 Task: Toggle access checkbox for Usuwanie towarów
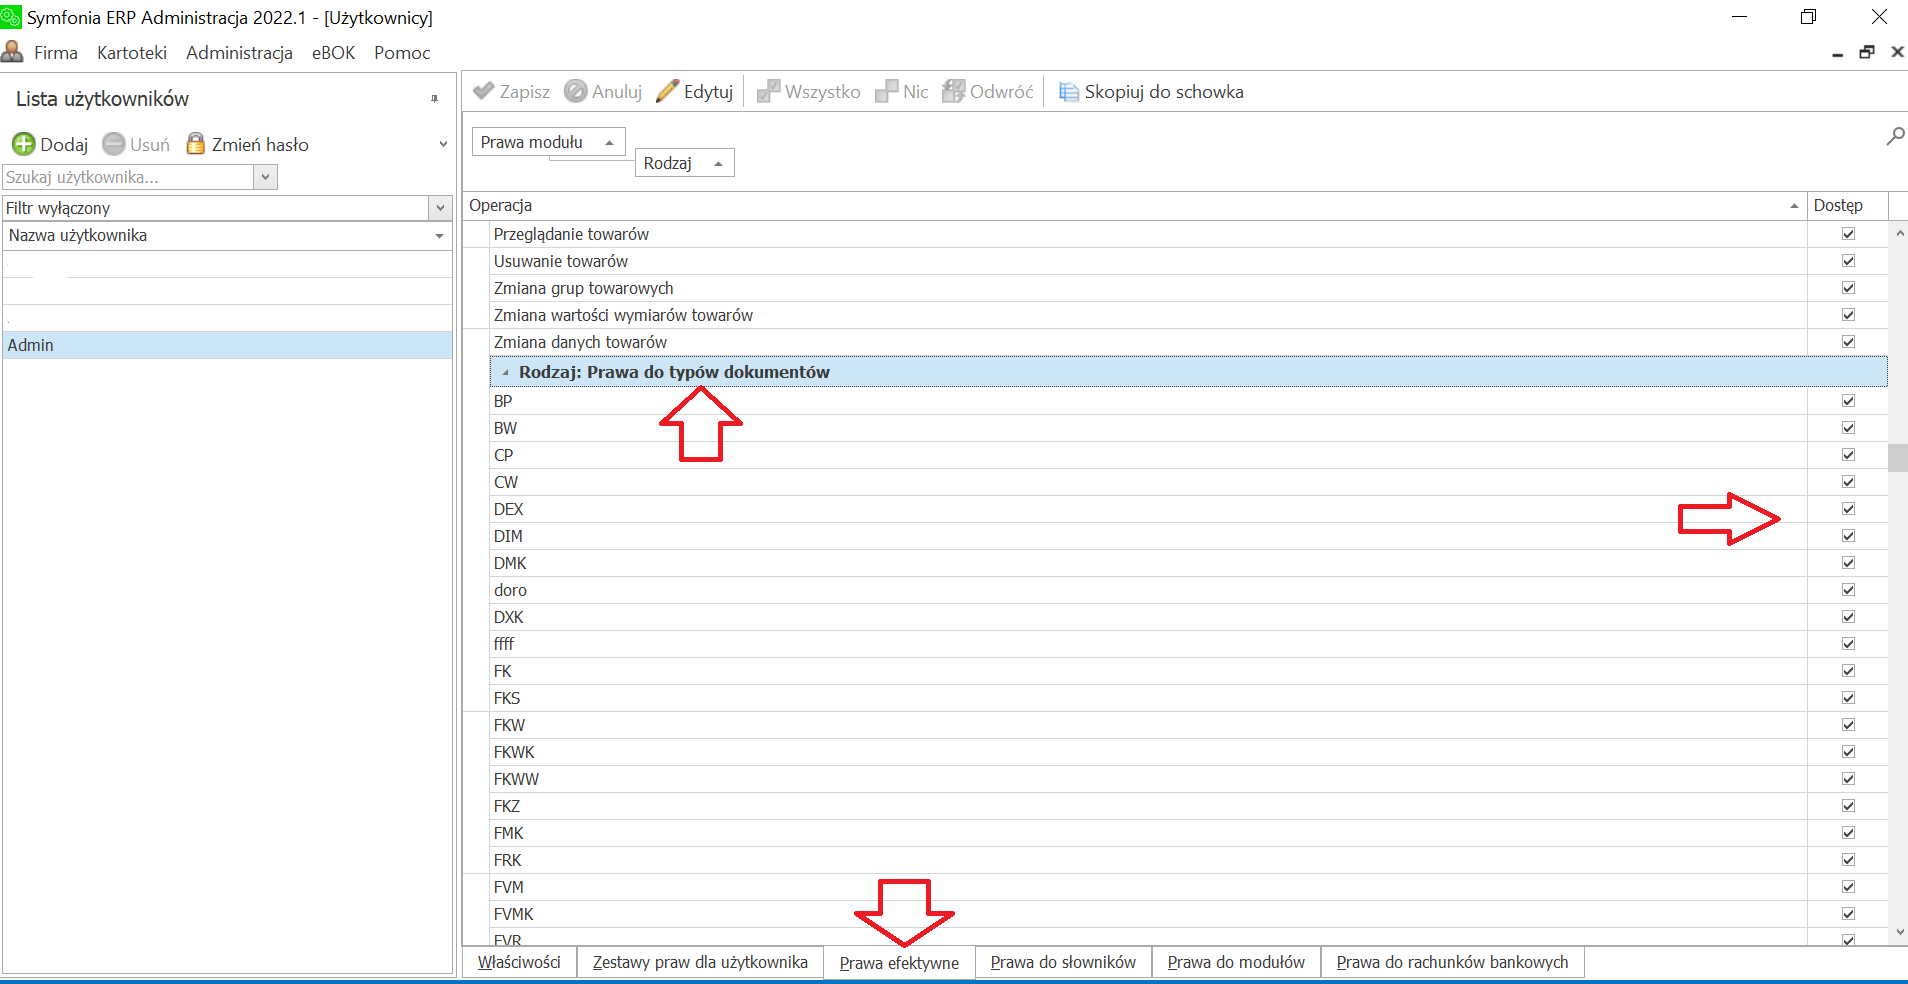click(x=1848, y=261)
